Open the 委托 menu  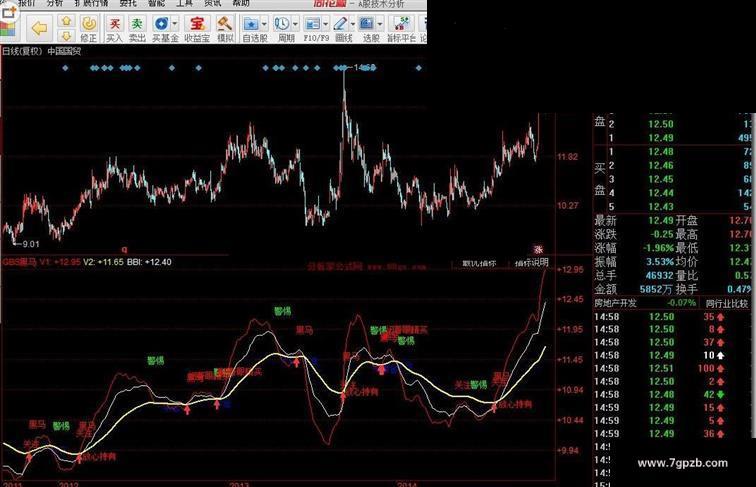coord(128,3)
